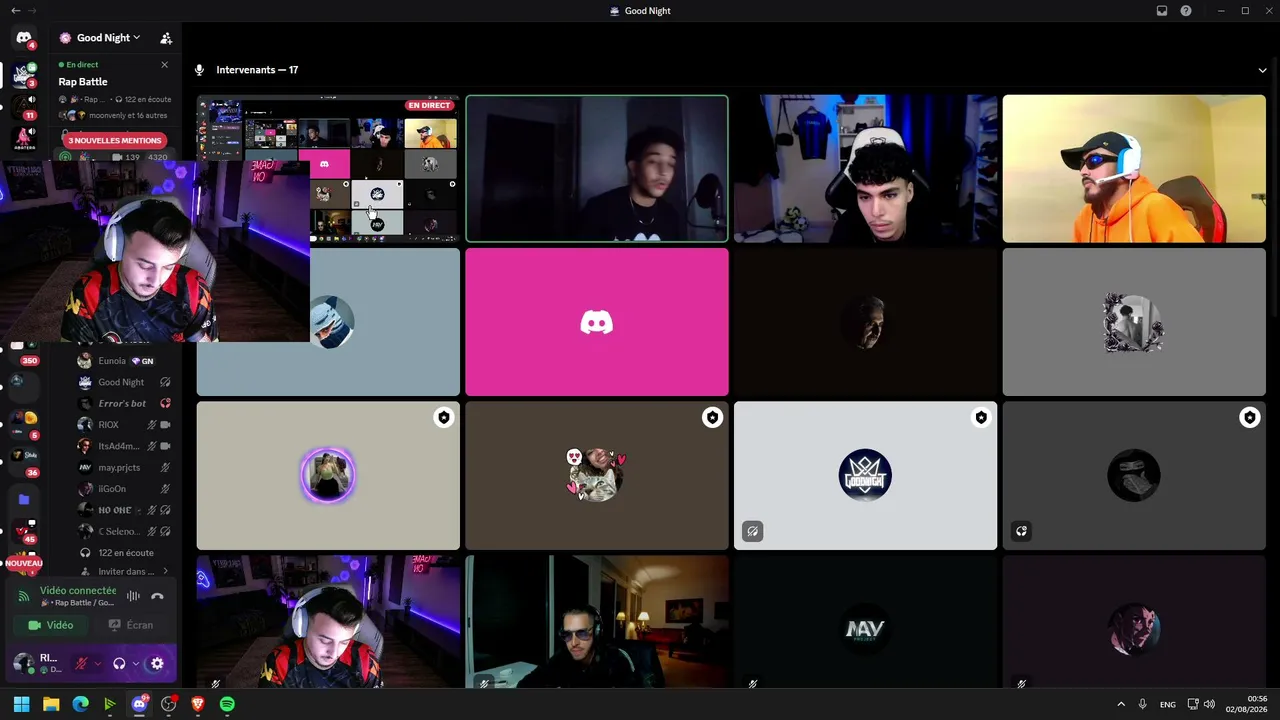
Task: Open Spotify from the taskbar
Action: click(x=227, y=704)
